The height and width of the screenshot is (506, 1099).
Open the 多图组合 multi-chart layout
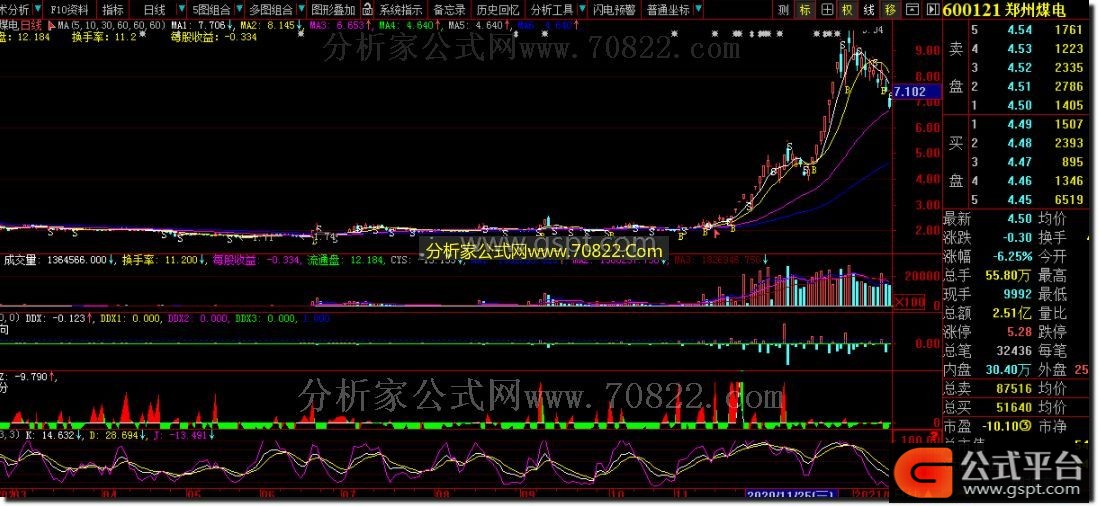[271, 9]
